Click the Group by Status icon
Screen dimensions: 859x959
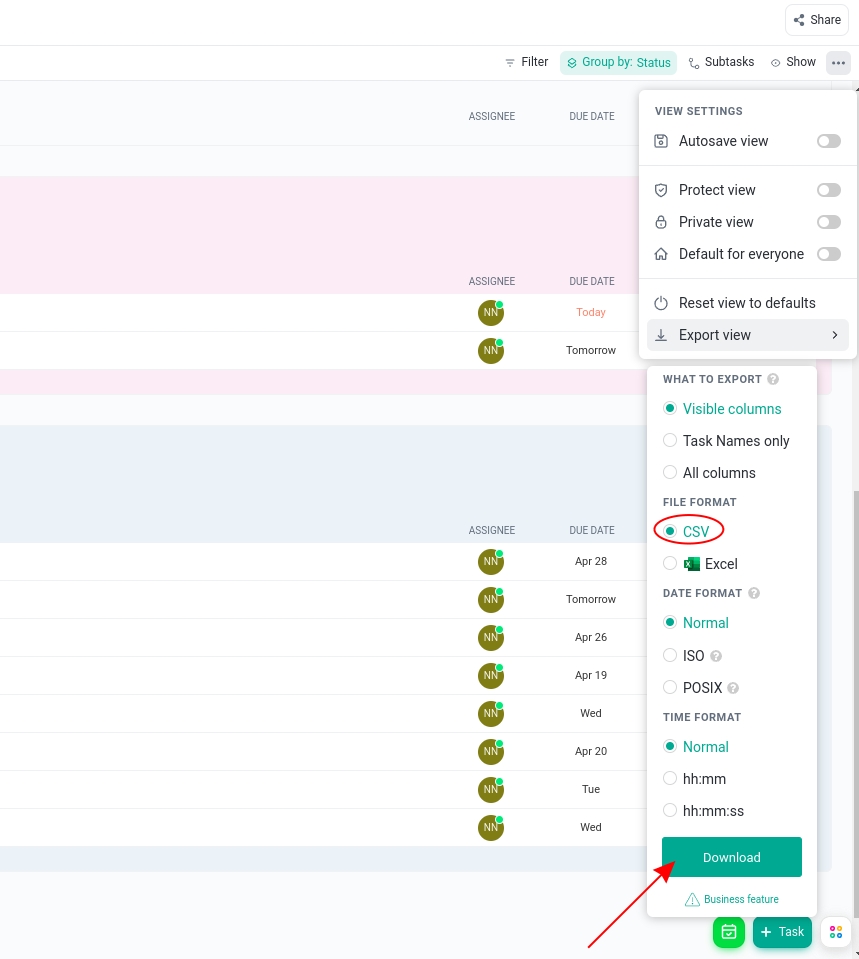[572, 62]
